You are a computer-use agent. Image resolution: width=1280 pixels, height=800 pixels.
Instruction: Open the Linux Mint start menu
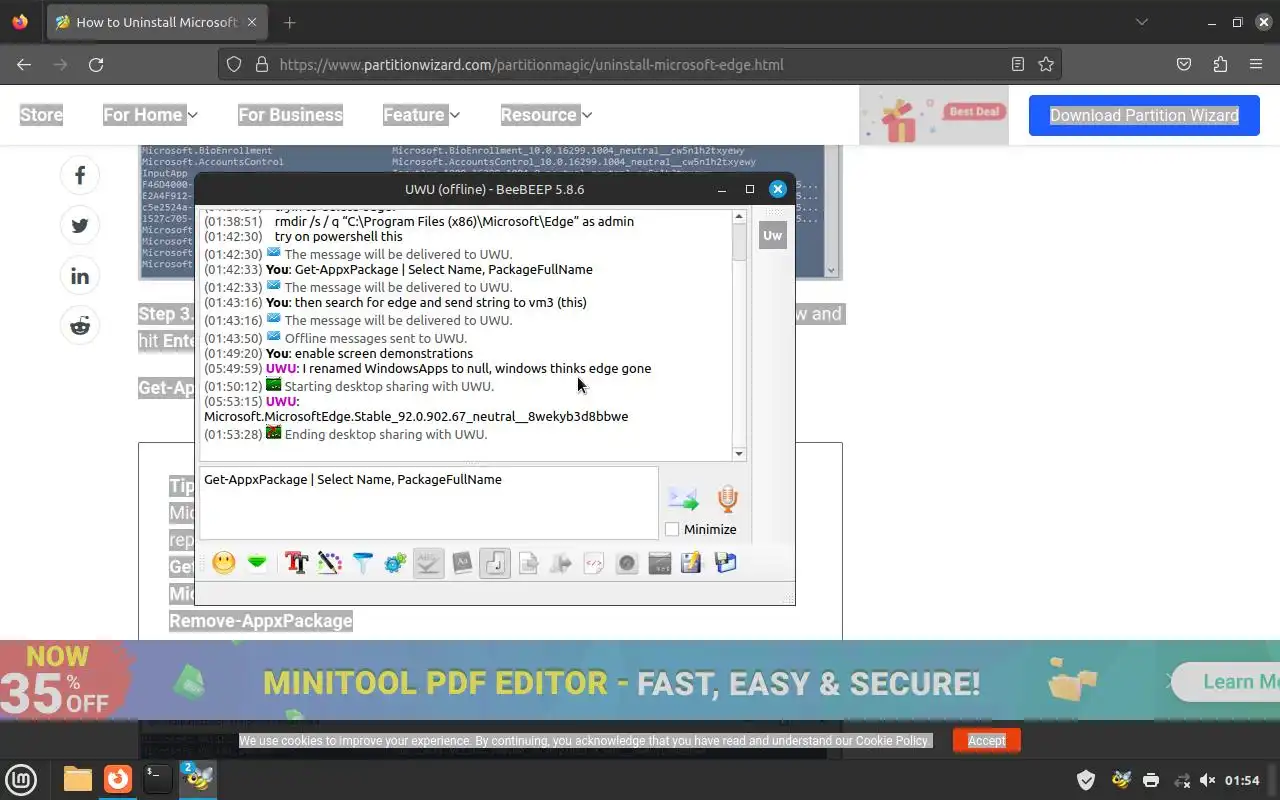(x=21, y=779)
